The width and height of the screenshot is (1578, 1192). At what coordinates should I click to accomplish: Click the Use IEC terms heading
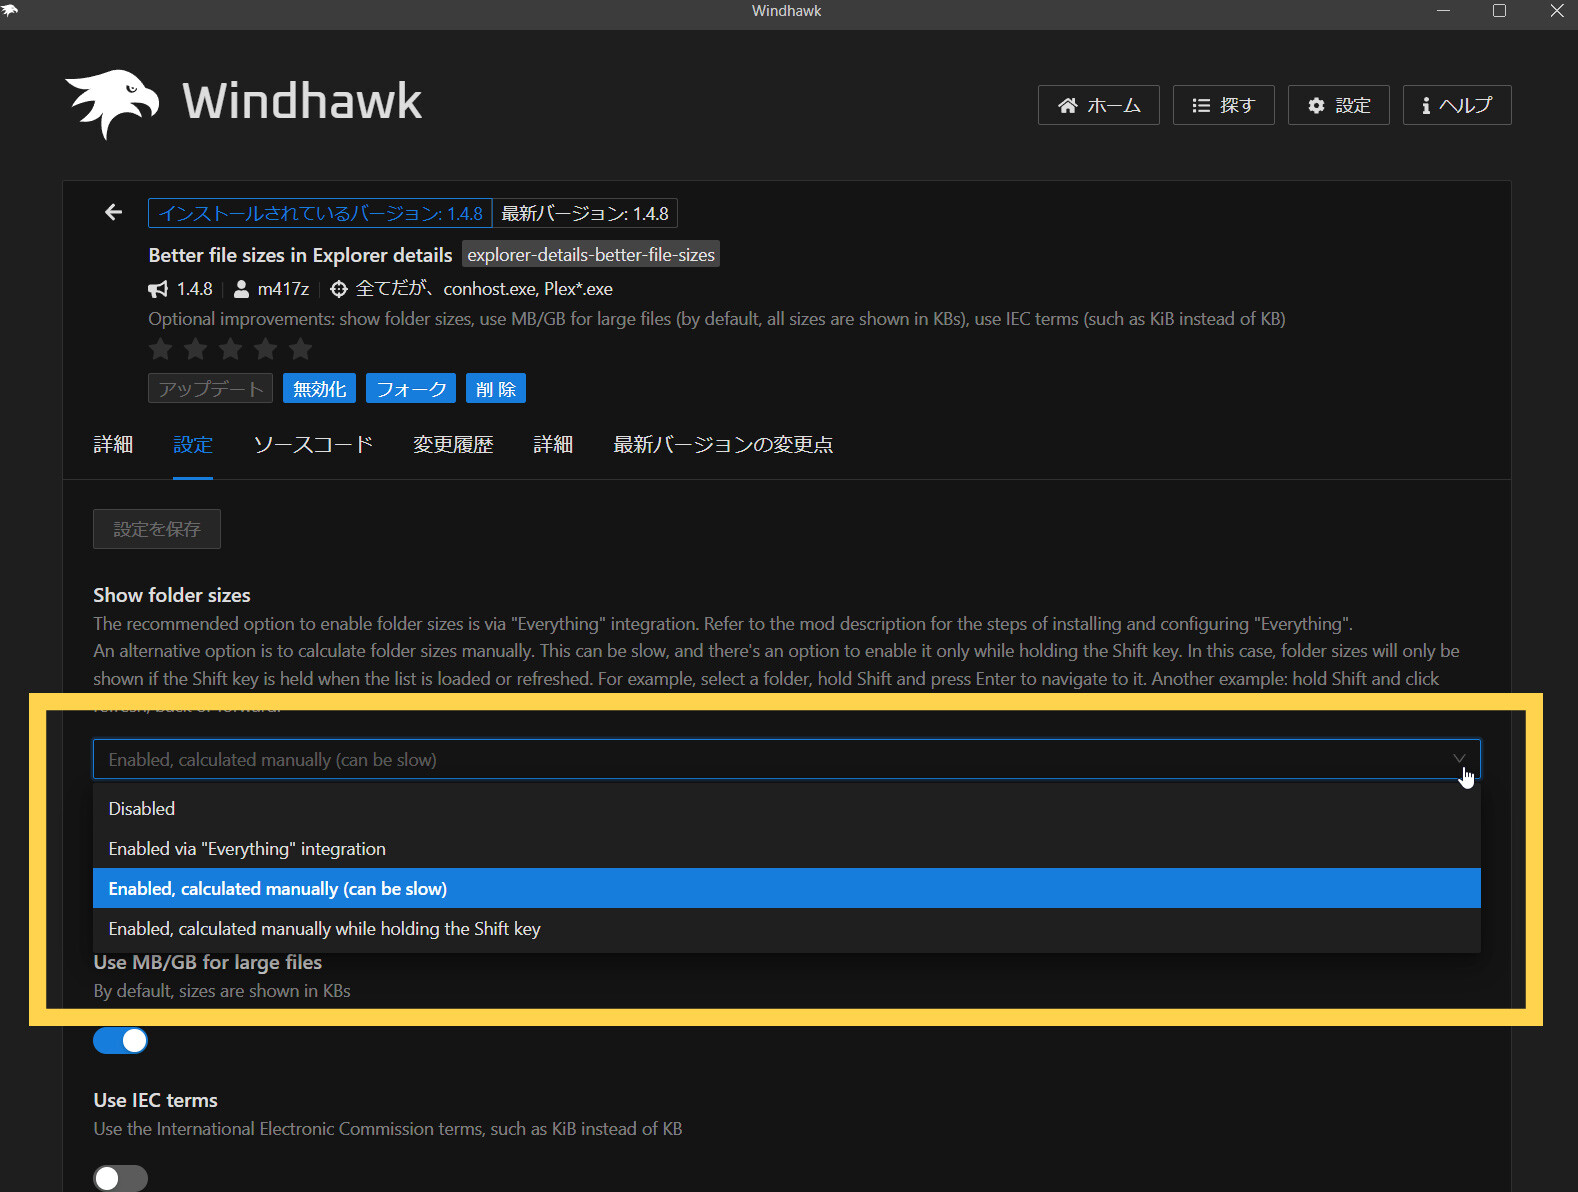(x=155, y=1100)
